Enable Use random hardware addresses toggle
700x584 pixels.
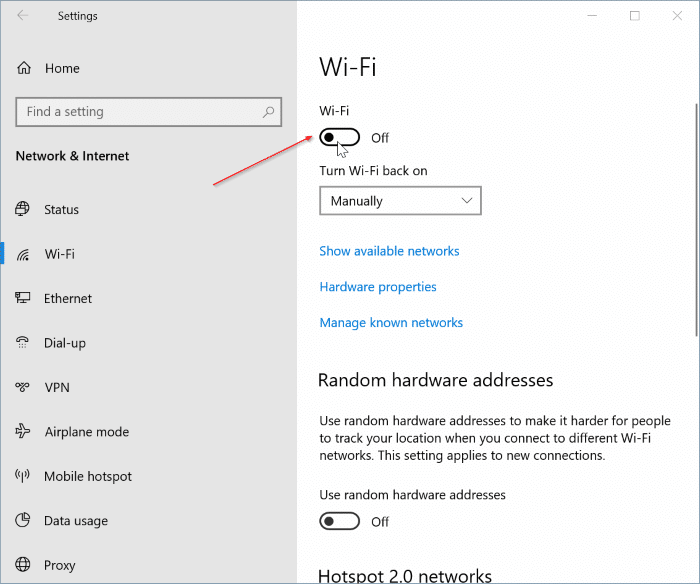point(339,521)
